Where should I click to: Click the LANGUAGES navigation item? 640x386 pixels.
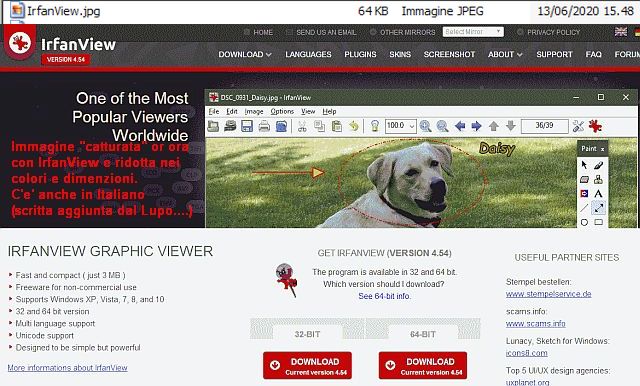(308, 54)
